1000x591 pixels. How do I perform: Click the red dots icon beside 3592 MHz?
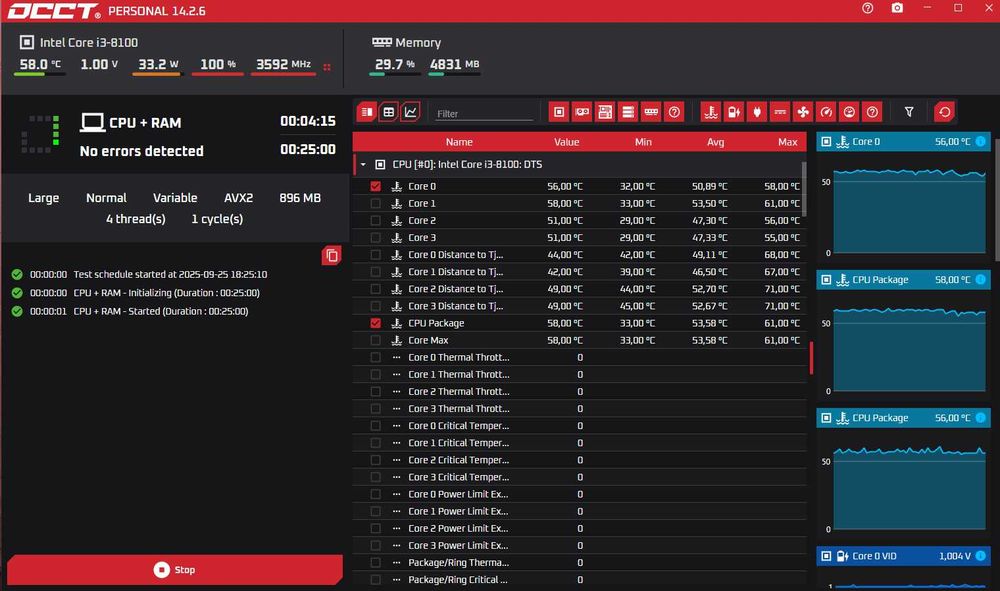(x=327, y=67)
